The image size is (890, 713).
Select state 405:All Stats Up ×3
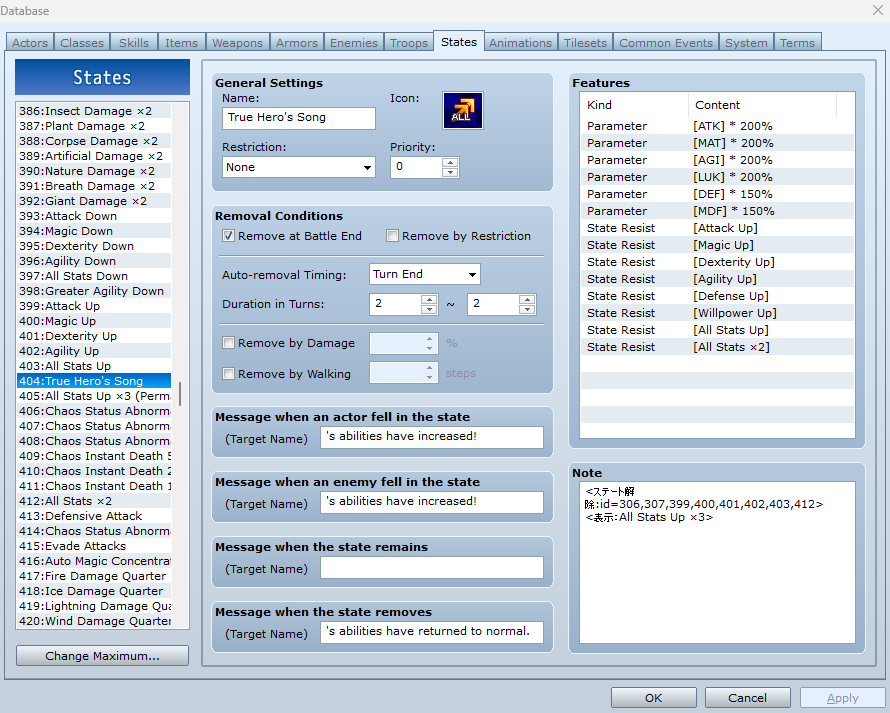pos(94,396)
